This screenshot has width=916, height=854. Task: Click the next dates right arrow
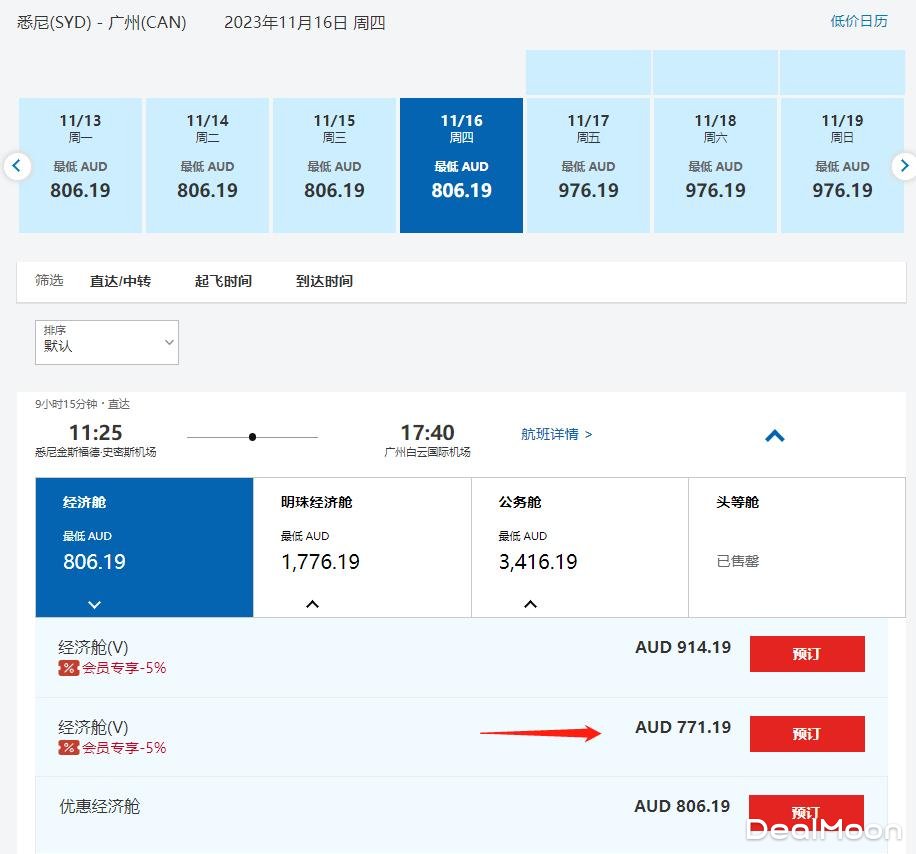(x=903, y=166)
